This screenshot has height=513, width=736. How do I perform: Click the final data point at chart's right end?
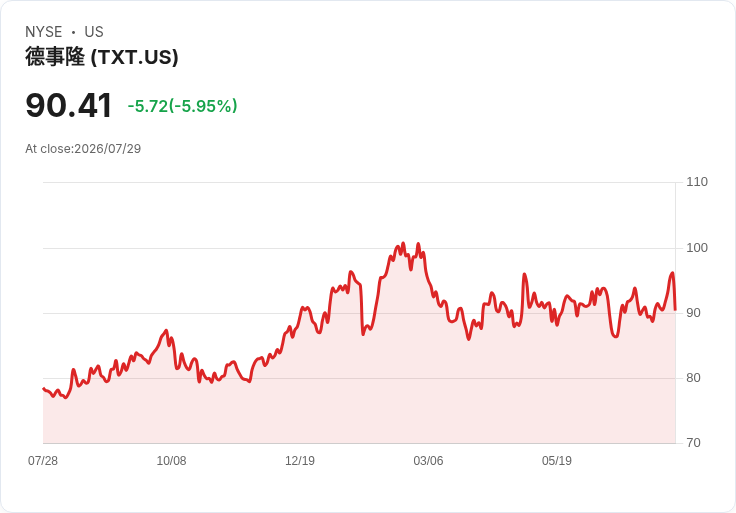[675, 310]
